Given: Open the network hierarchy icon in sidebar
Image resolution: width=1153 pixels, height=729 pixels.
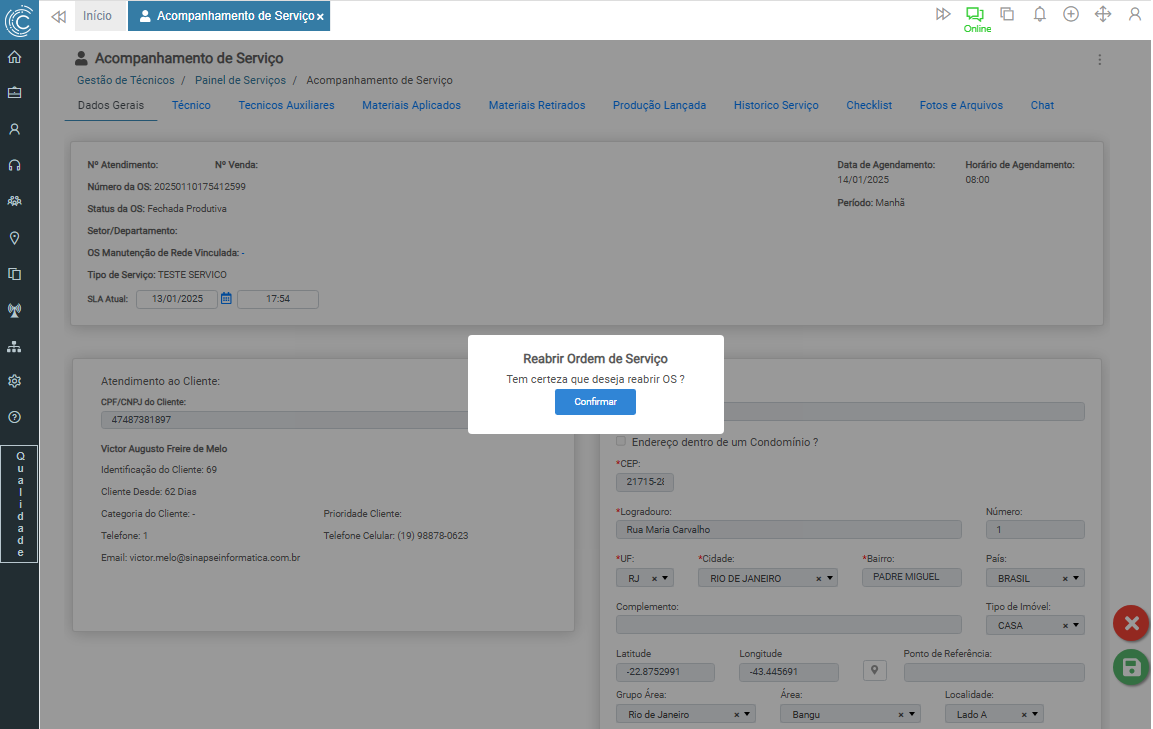Looking at the screenshot, I should tap(14, 346).
